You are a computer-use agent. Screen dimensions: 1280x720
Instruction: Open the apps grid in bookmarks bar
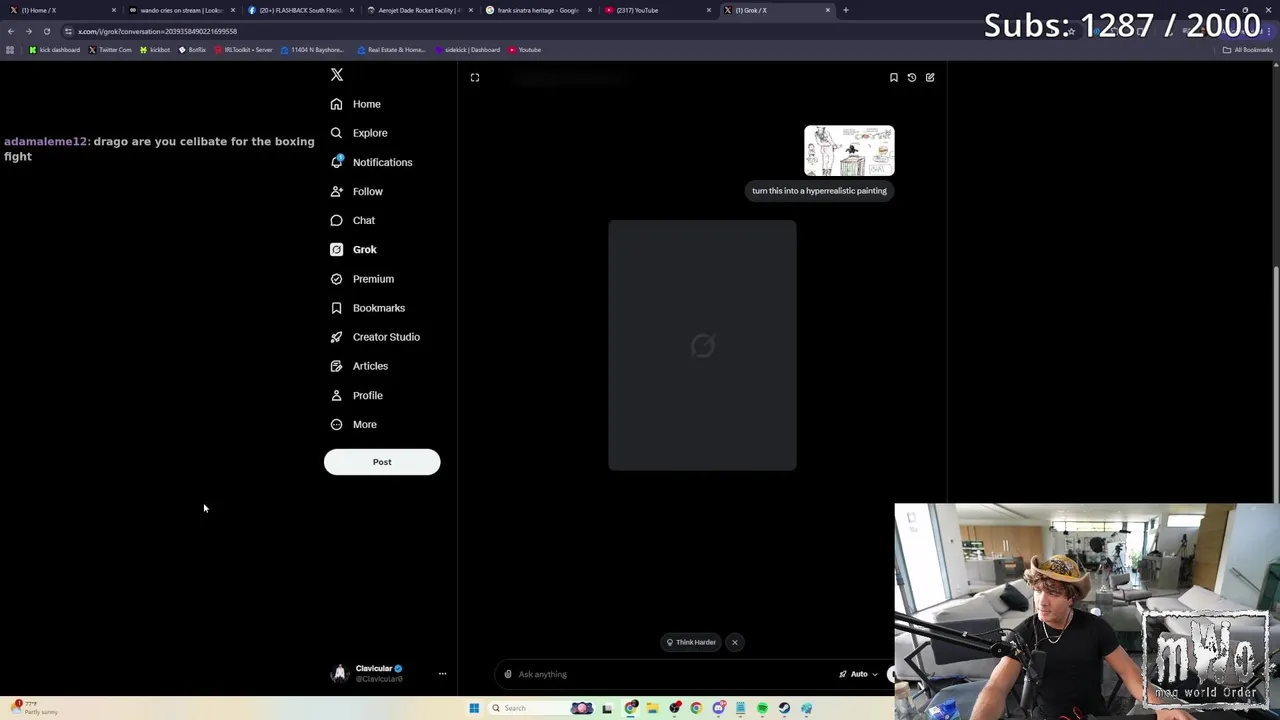click(x=10, y=50)
